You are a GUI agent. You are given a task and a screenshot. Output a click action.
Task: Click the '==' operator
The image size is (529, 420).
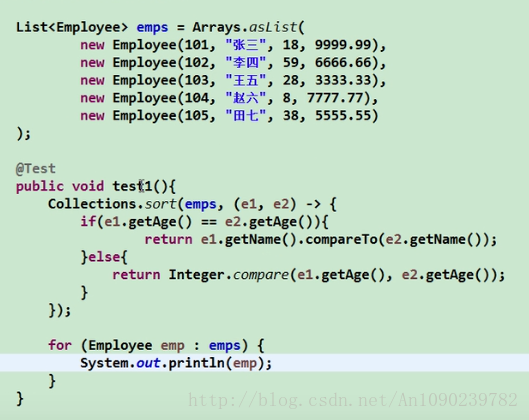208,222
